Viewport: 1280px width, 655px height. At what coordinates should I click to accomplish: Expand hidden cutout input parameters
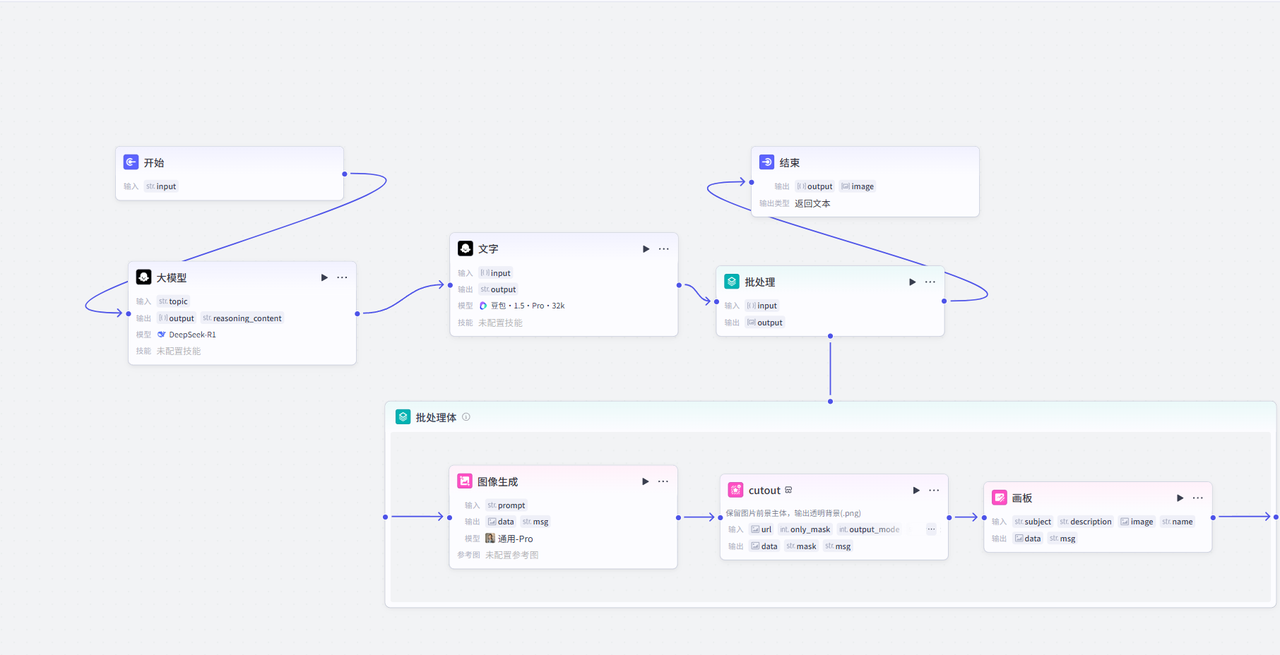tap(931, 529)
